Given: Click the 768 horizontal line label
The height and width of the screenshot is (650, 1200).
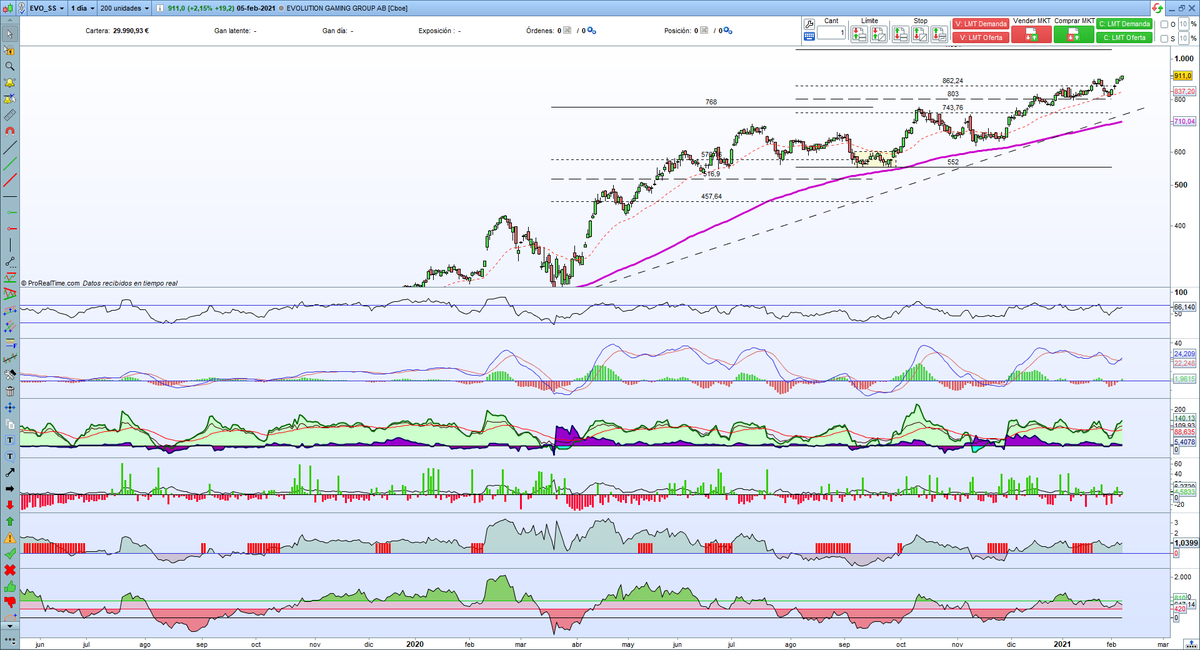Looking at the screenshot, I should point(711,102).
